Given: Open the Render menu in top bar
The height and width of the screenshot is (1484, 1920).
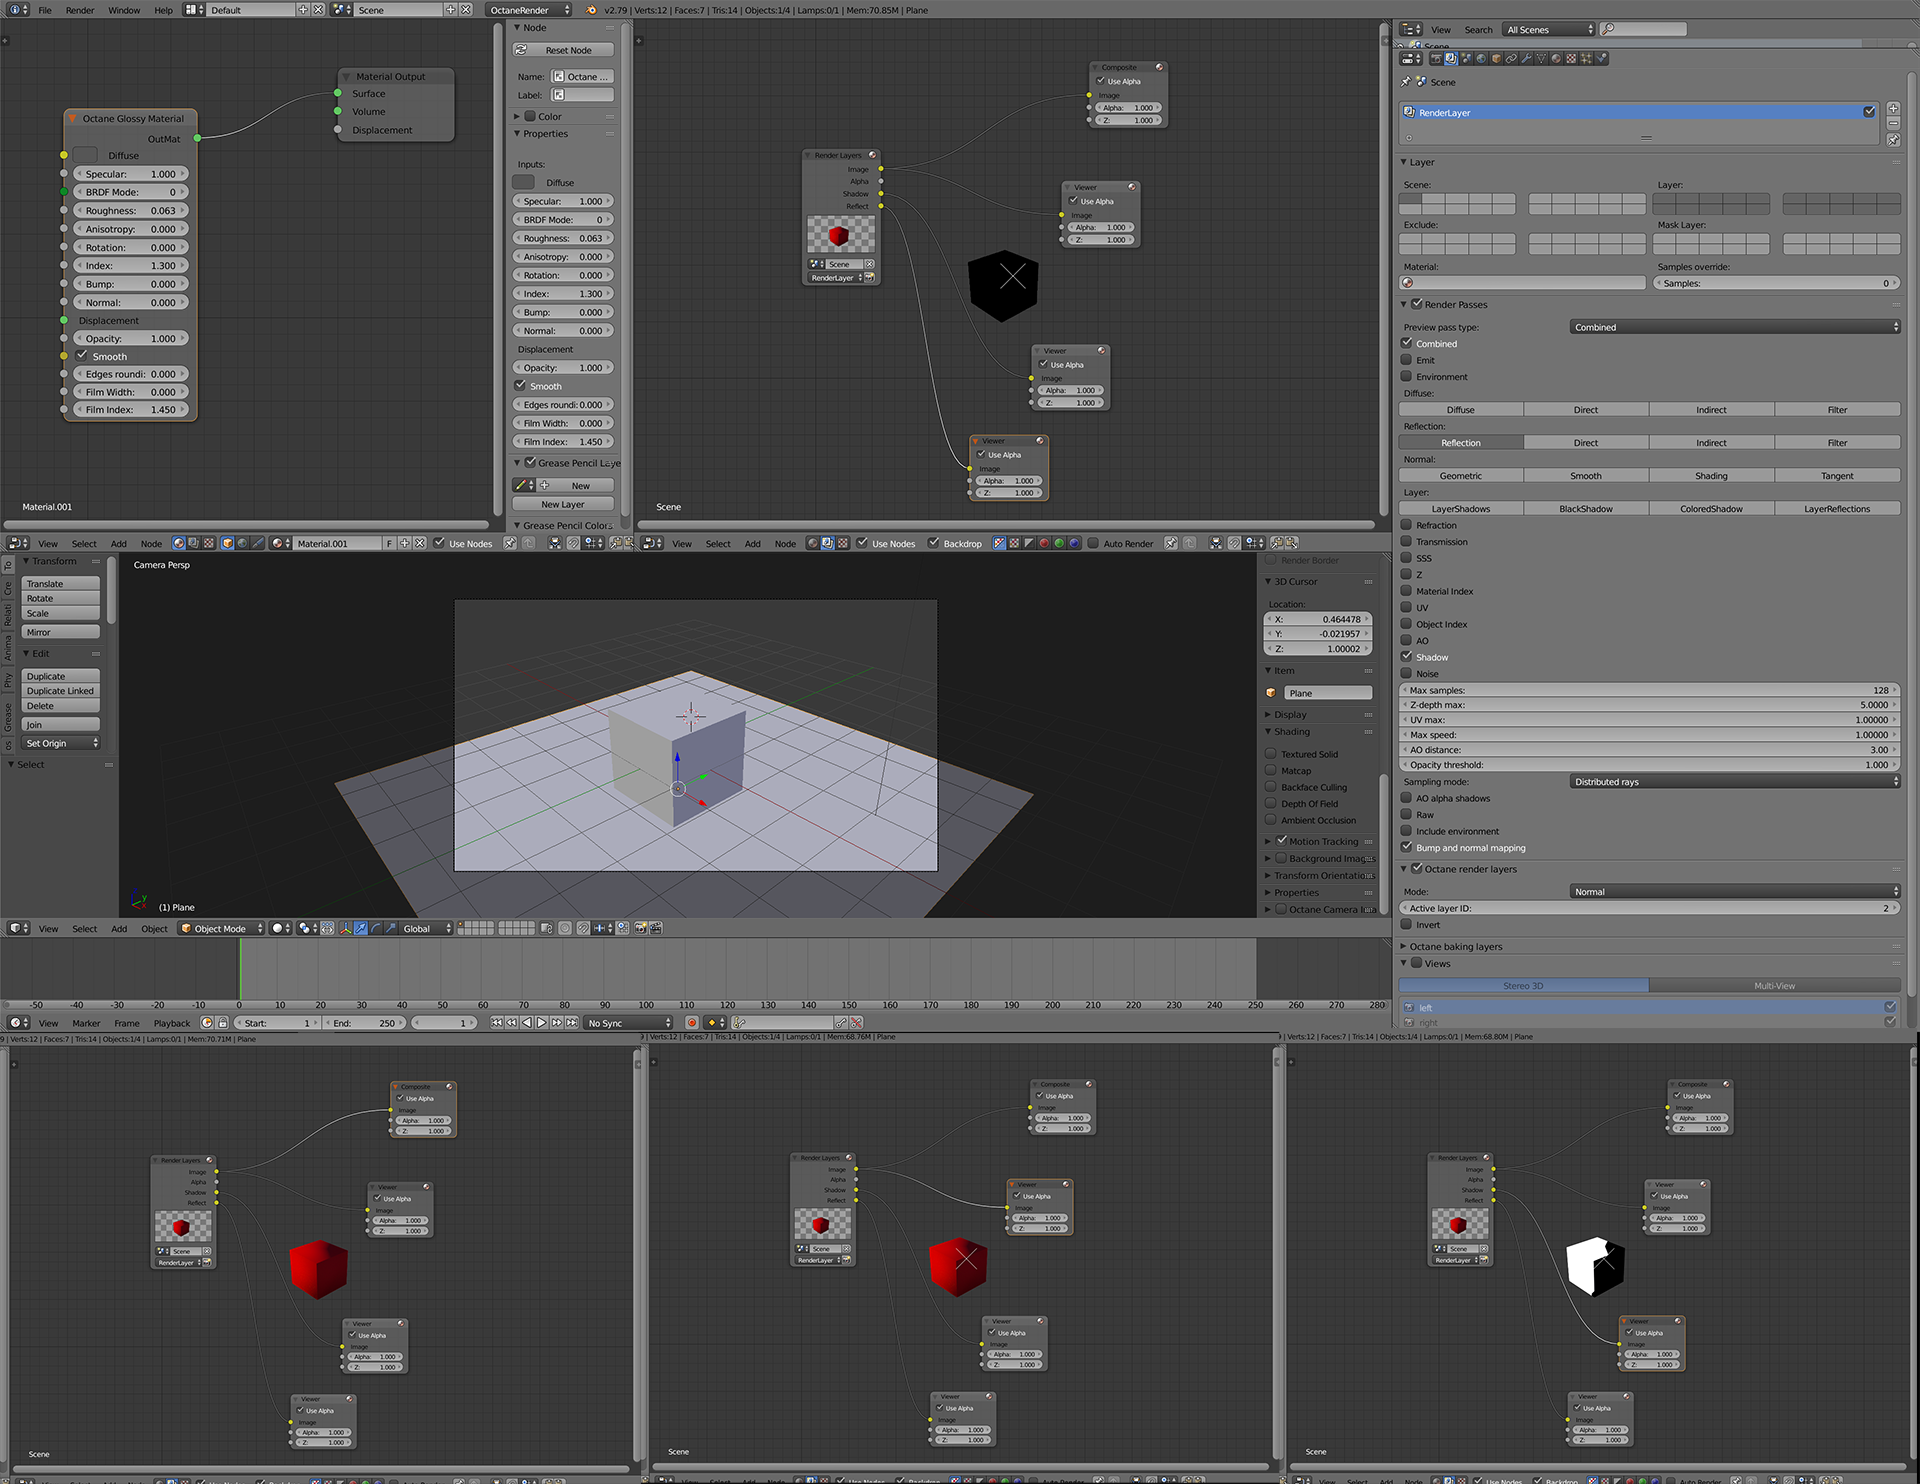Looking at the screenshot, I should click(80, 10).
